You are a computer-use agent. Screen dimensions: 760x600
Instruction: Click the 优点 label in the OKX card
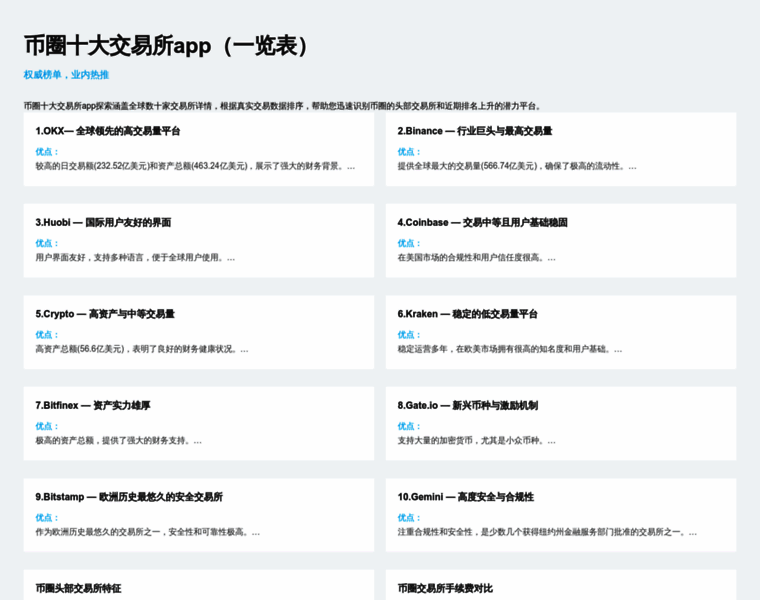[47, 152]
